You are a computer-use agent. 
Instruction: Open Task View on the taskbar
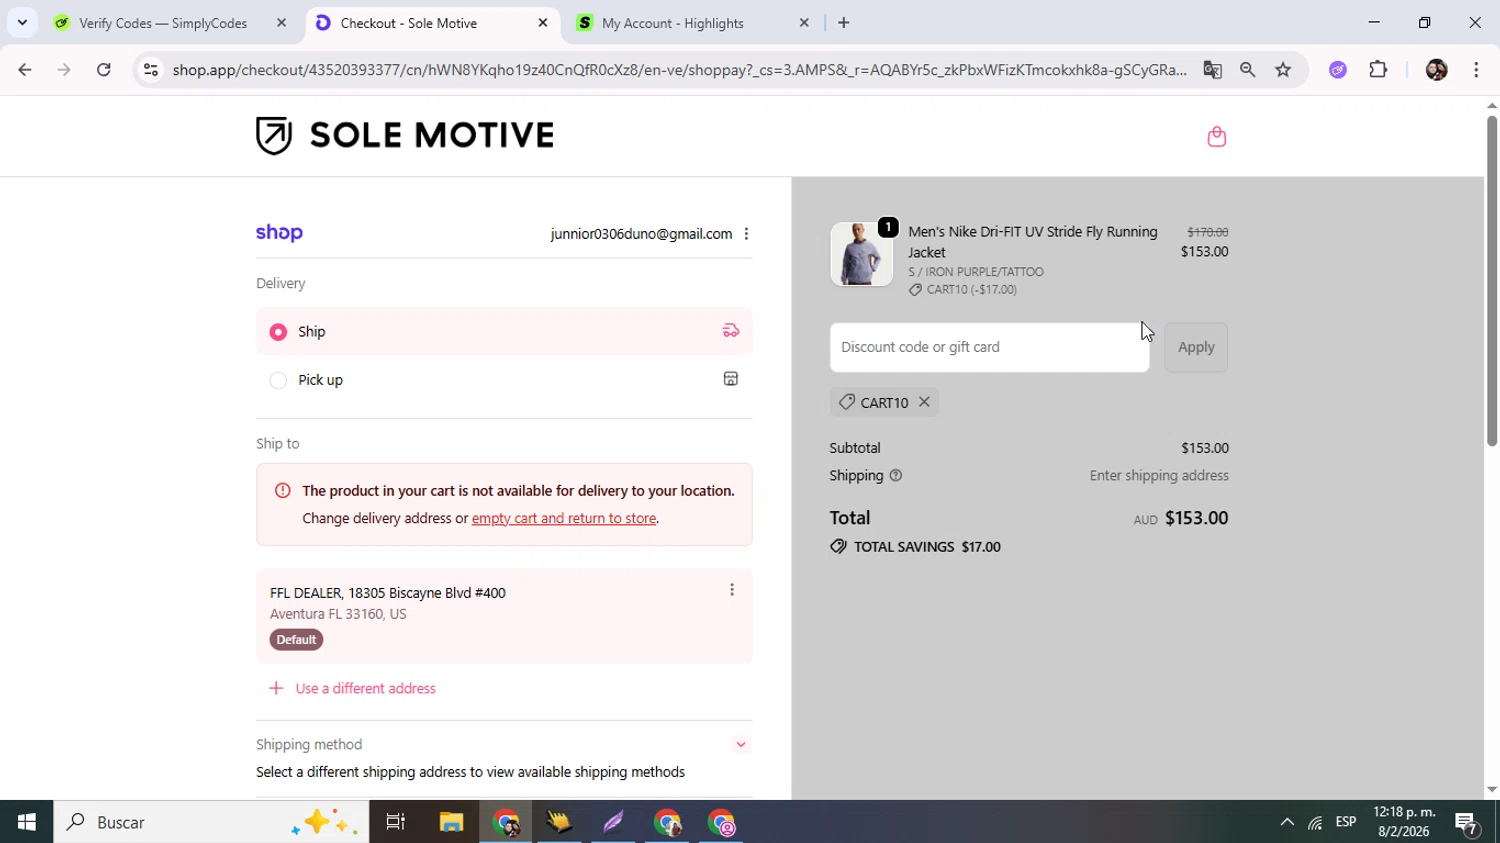click(396, 822)
